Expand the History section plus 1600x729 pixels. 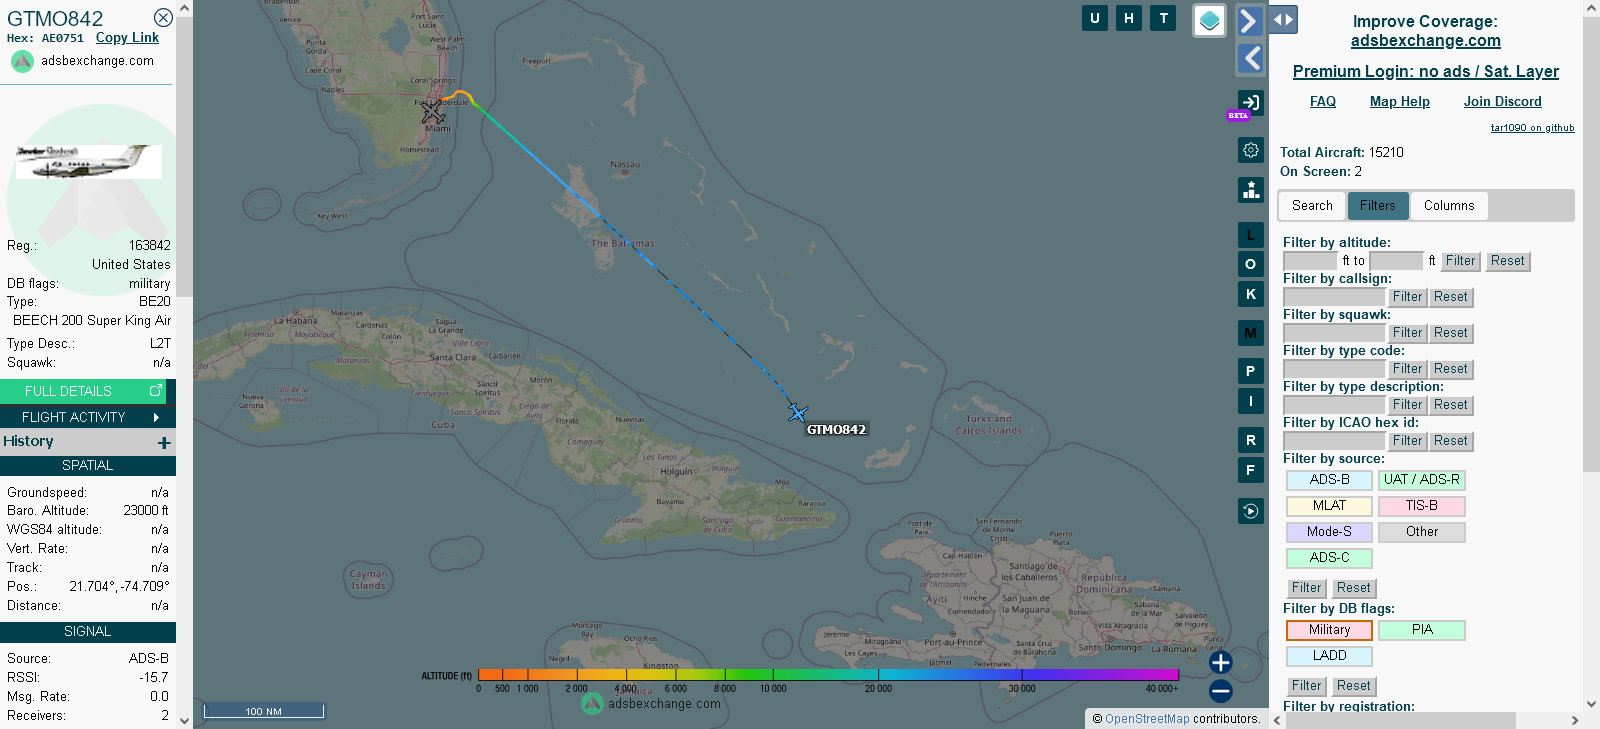click(164, 442)
